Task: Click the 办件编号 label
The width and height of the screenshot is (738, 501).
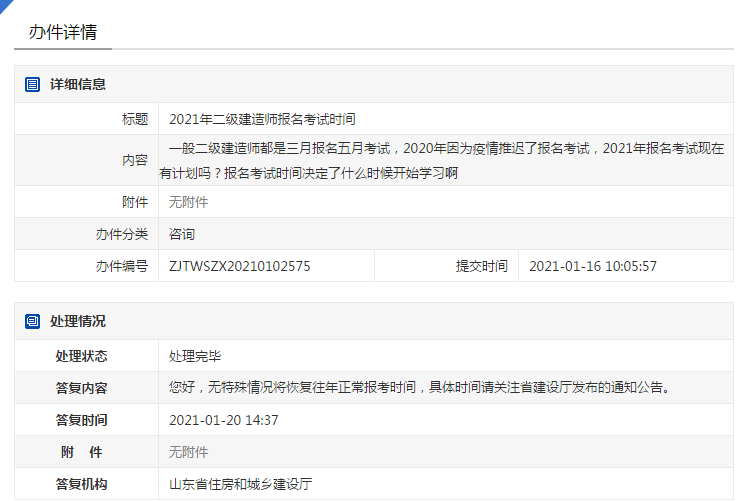Action: tap(122, 266)
